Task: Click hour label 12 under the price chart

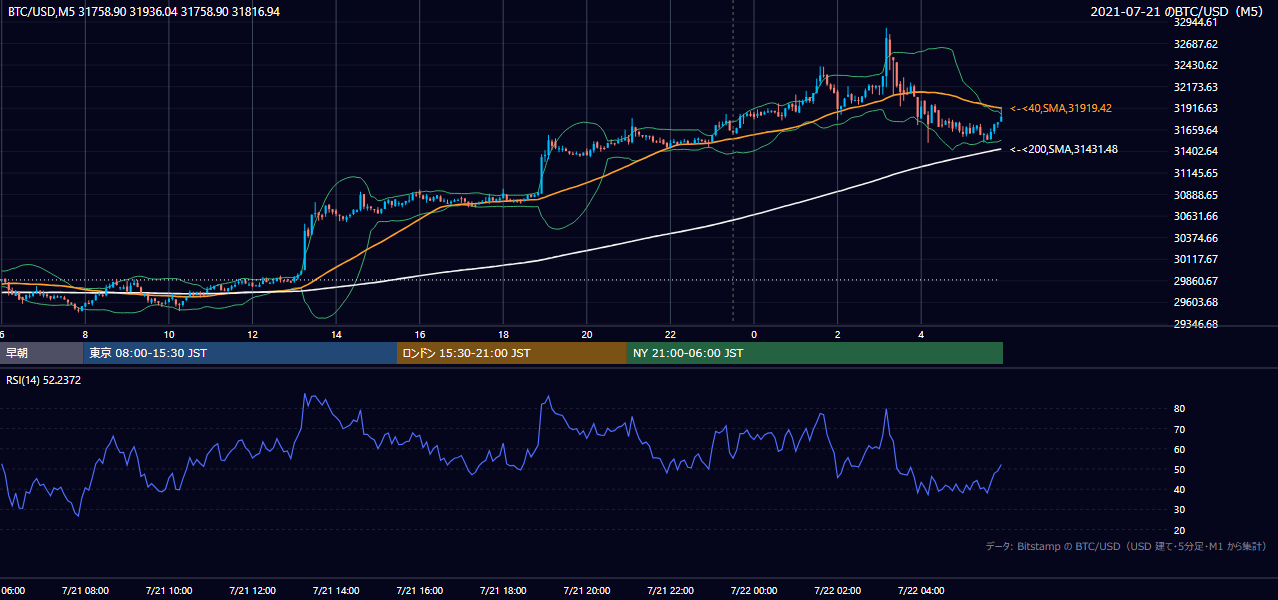Action: pyautogui.click(x=252, y=334)
